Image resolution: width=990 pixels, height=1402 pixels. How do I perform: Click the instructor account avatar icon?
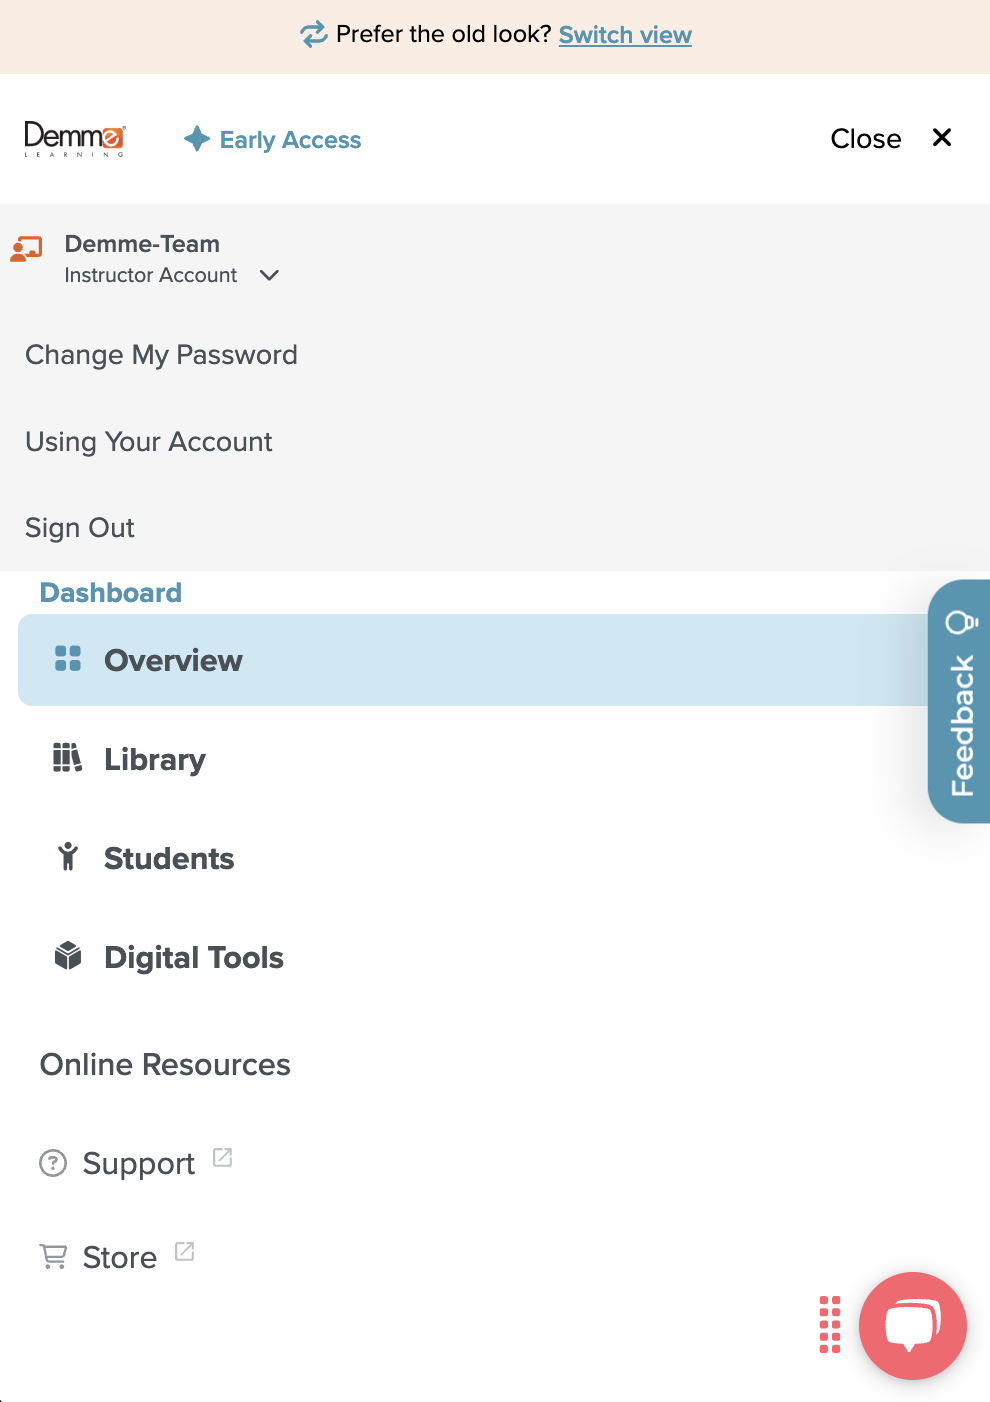pos(26,249)
